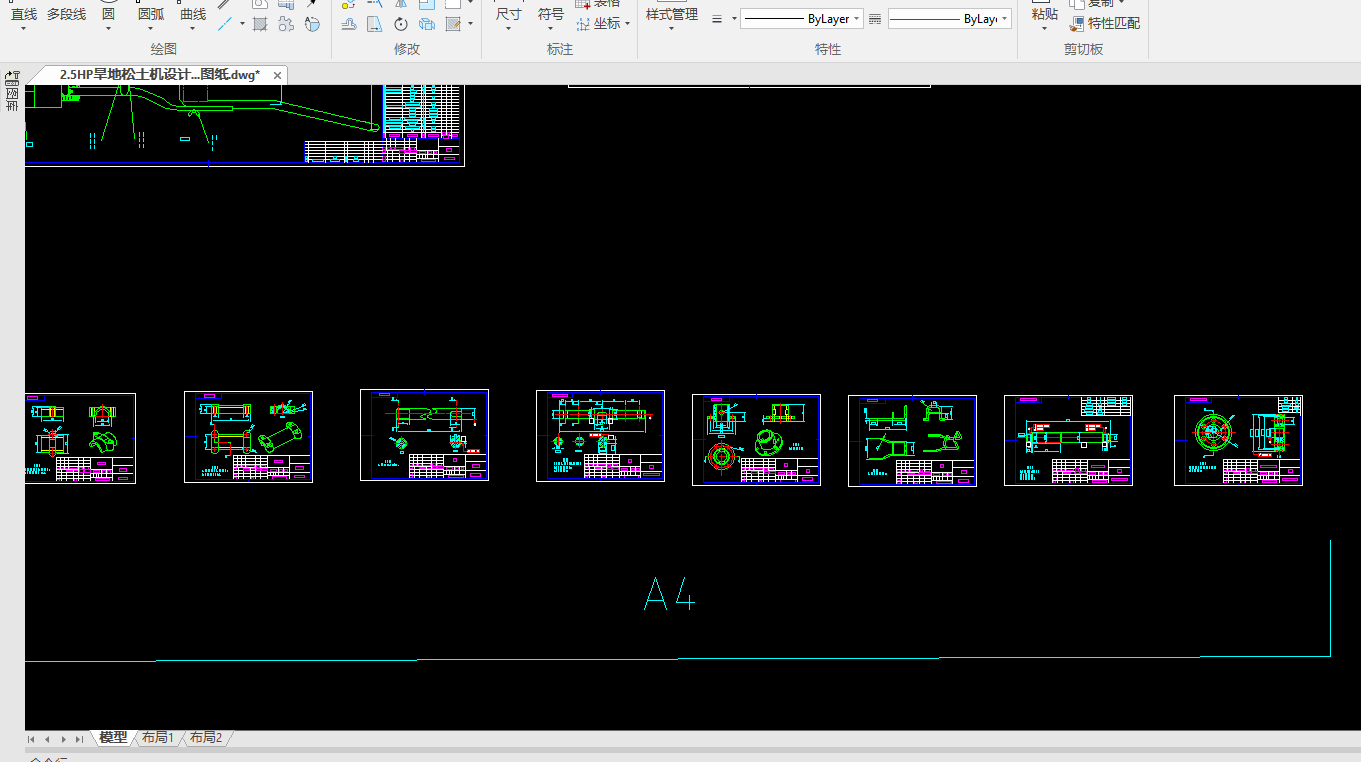Click the A4 text in the drawing

click(x=669, y=593)
